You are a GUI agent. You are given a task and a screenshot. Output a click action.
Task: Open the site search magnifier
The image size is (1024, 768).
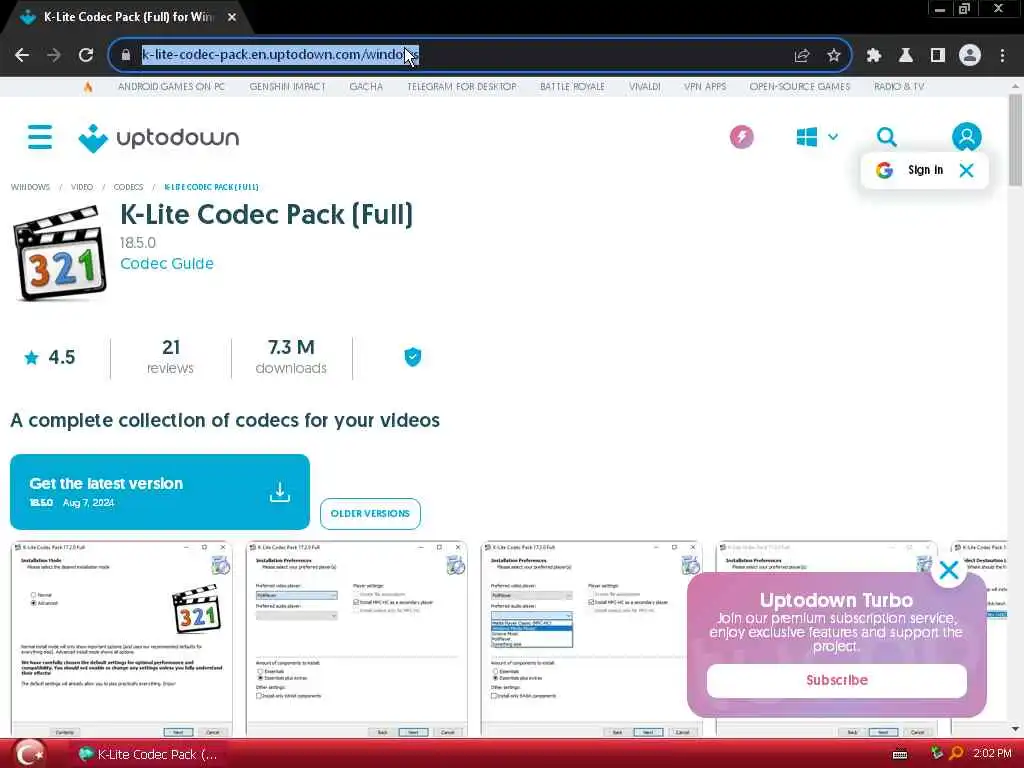click(x=886, y=137)
